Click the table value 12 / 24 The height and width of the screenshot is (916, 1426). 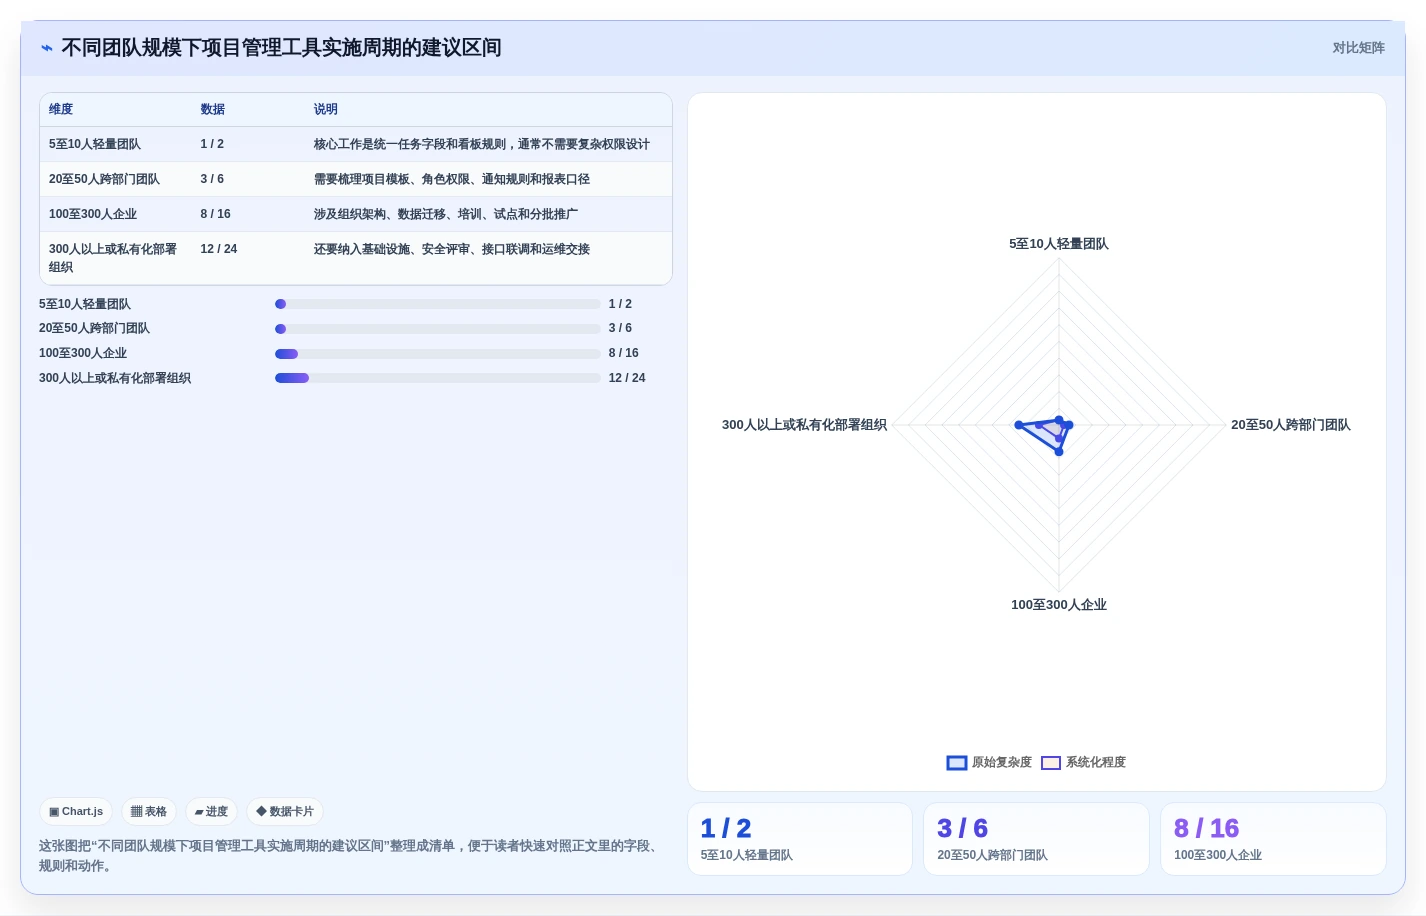click(x=219, y=250)
